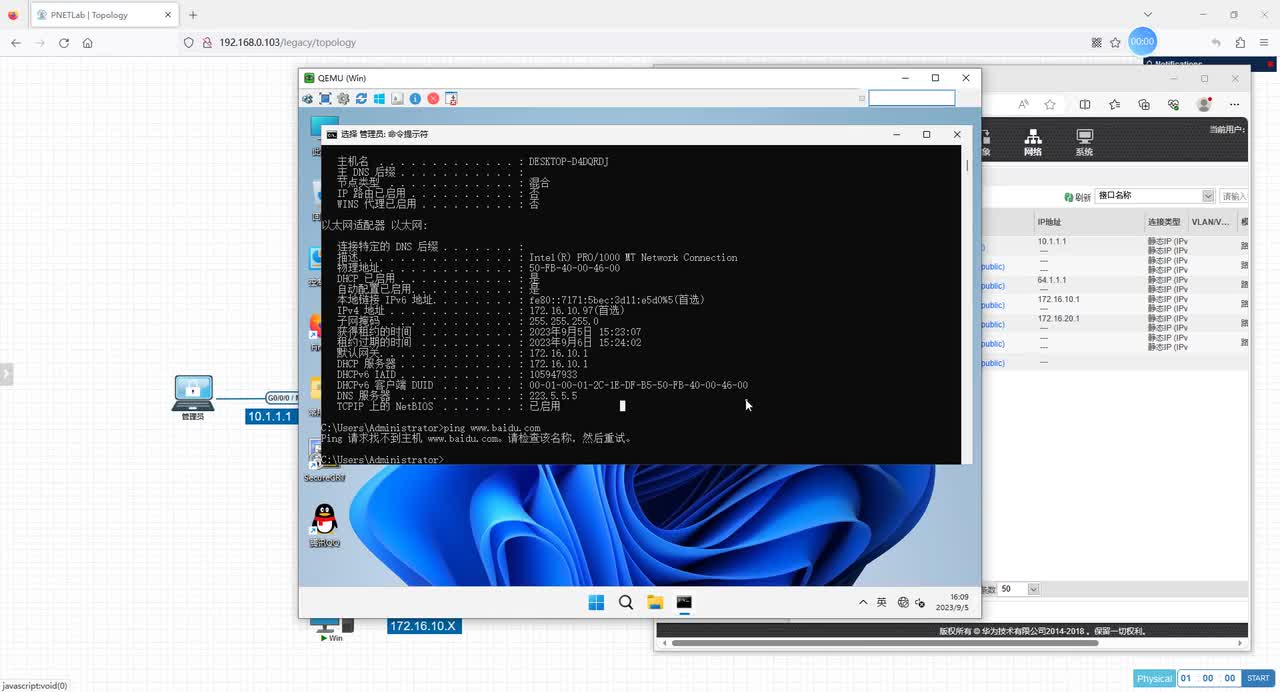Viewport: 1280px width, 692px height.
Task: Open browser hamburger menu
Action: click(1265, 43)
